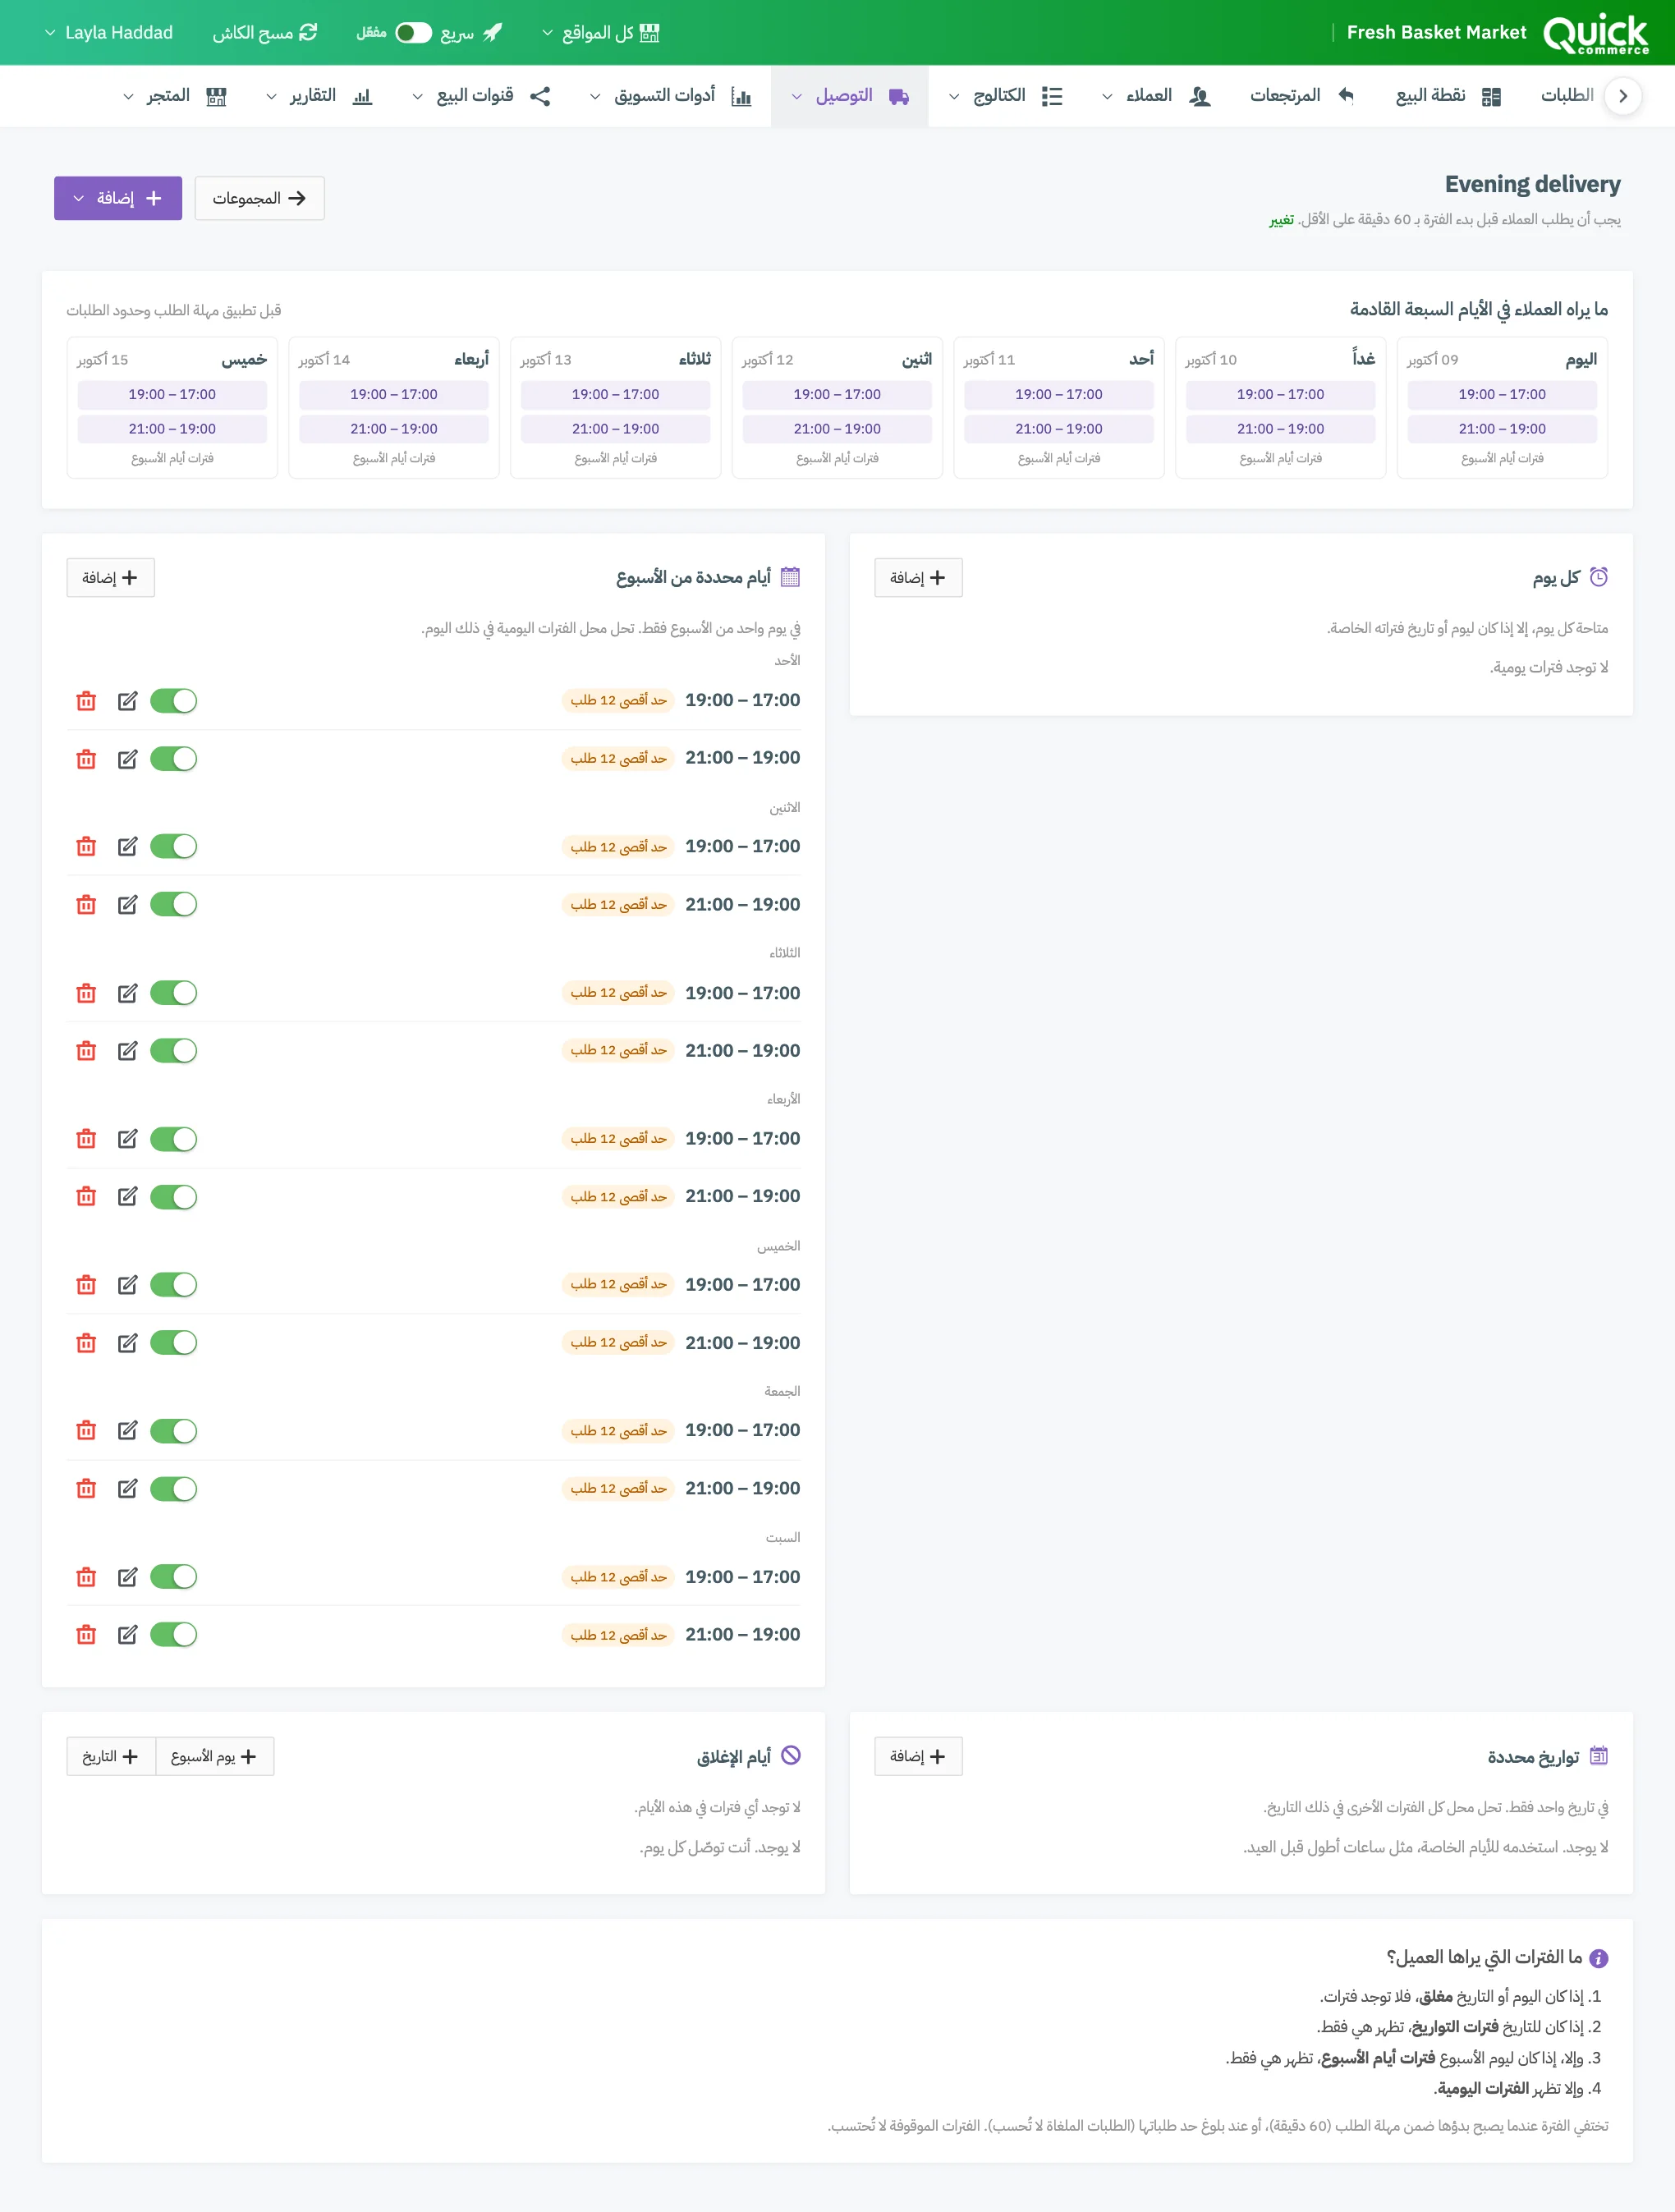The height and width of the screenshot is (2212, 1675).
Task: Edit Monday 17:00 – 19:00 slot
Action: tap(127, 847)
